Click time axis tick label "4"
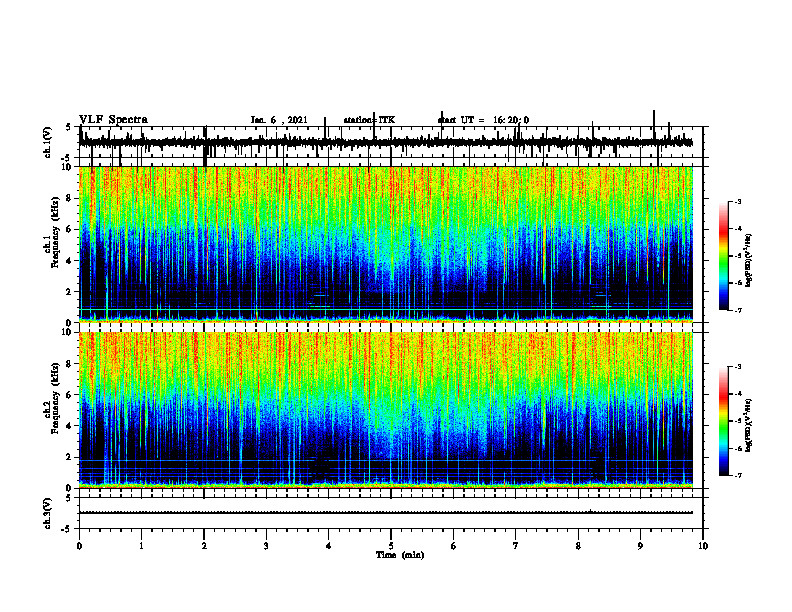This screenshot has width=792, height=612. point(329,546)
